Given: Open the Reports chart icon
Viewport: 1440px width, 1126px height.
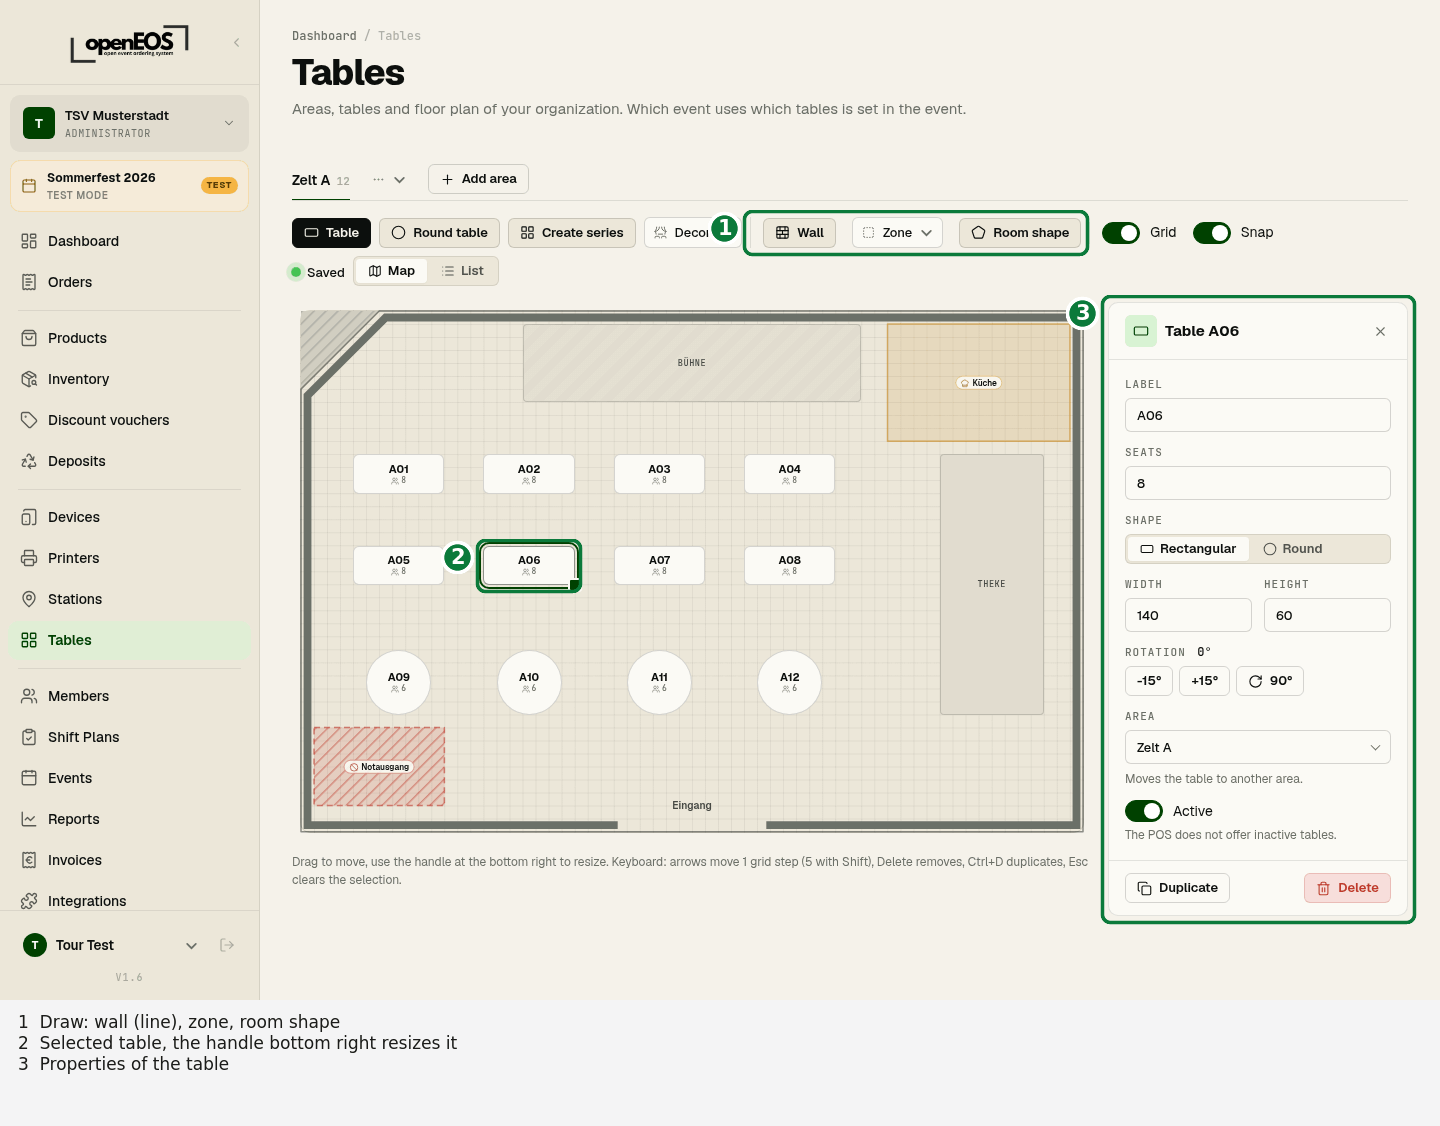Looking at the screenshot, I should [29, 819].
